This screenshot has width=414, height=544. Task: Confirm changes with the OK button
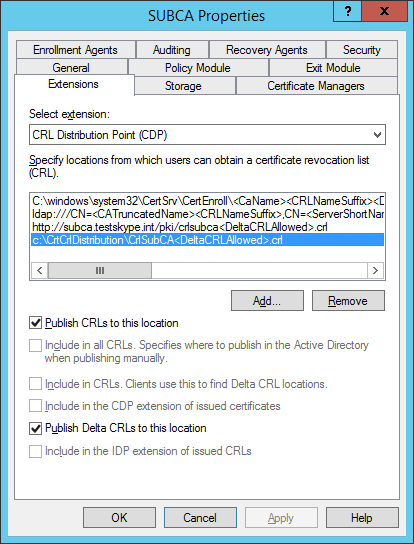(x=119, y=518)
